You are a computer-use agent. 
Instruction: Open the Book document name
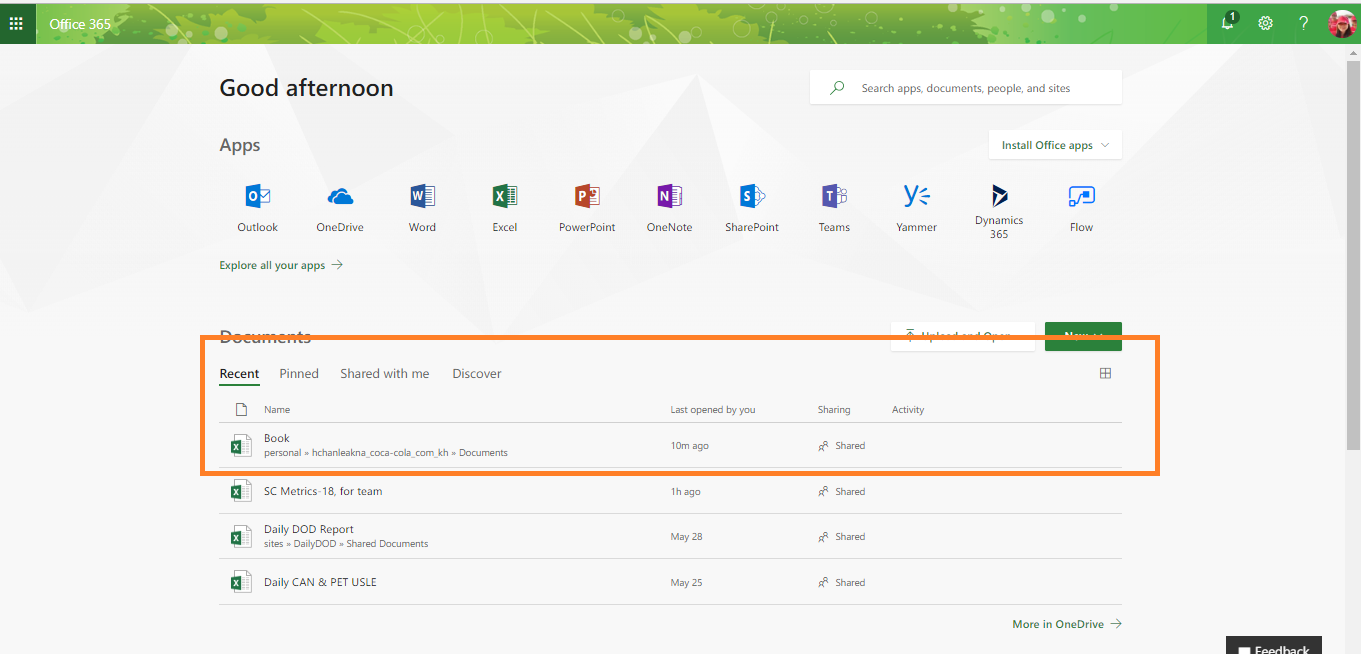click(x=277, y=438)
